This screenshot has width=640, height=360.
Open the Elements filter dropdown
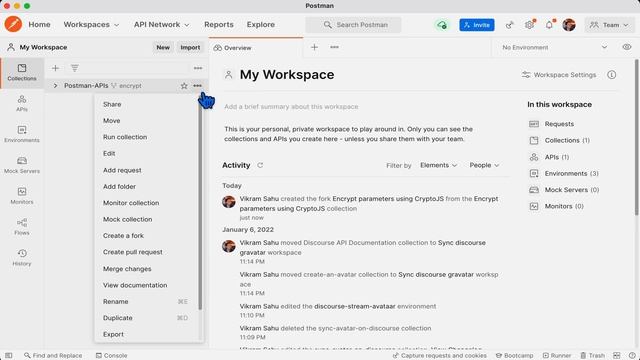(438, 165)
